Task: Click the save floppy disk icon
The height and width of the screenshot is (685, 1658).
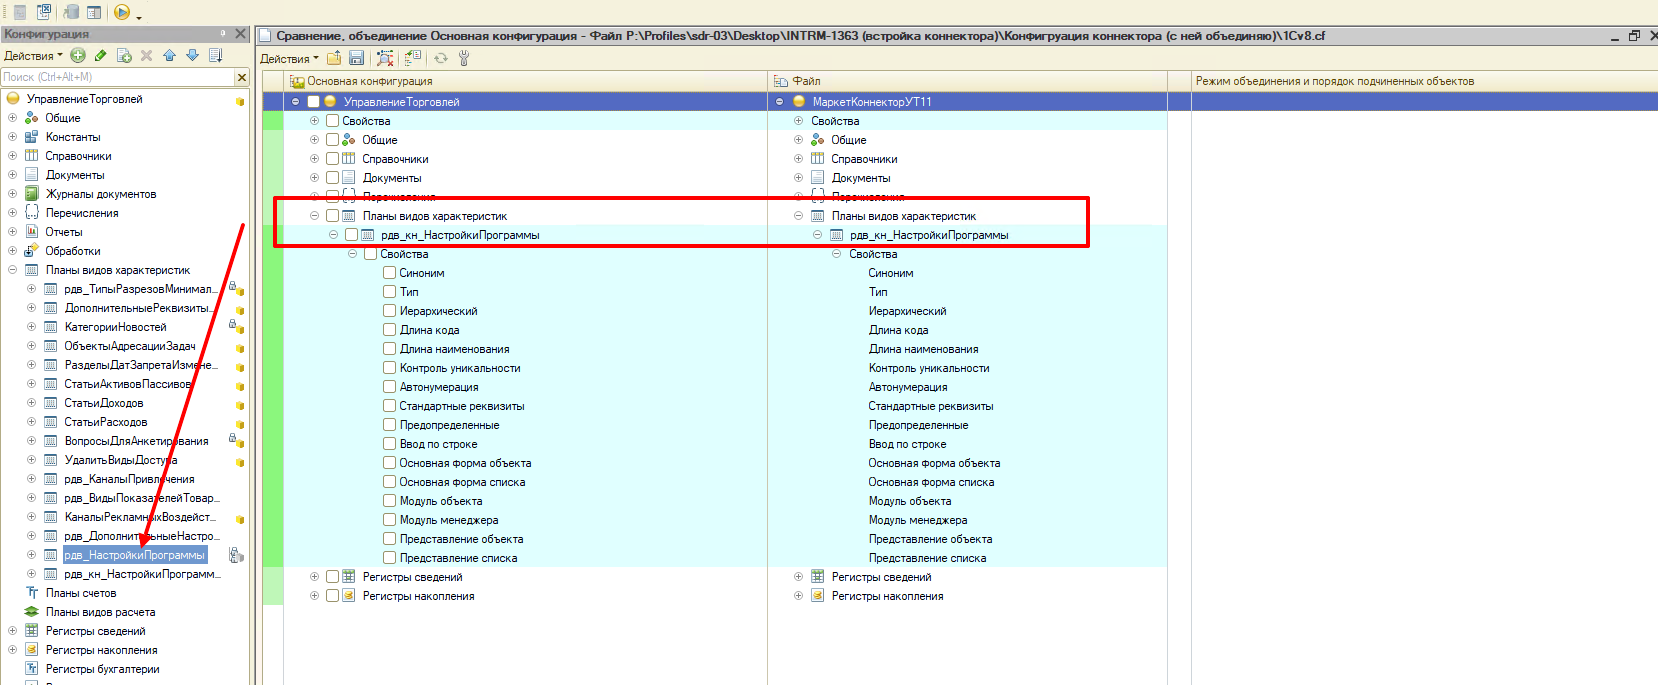Action: coord(356,59)
